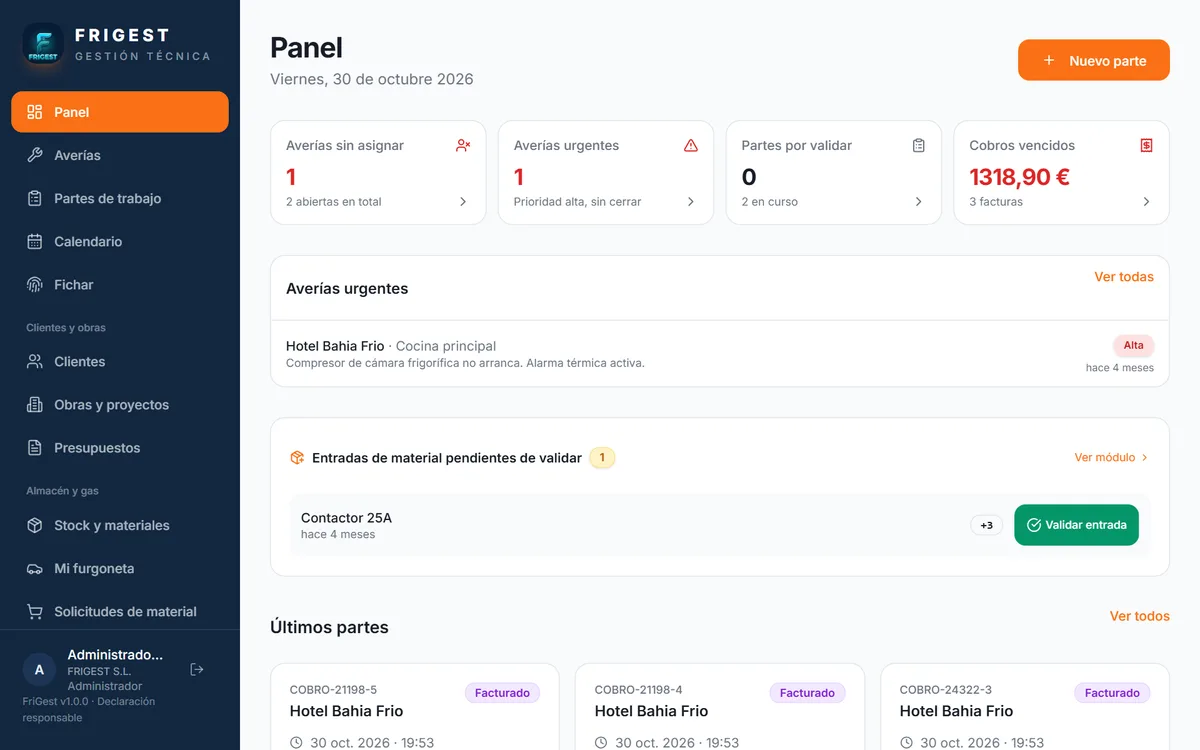The width and height of the screenshot is (1200, 750).
Task: Click the warning triangle on Averías urgentes card
Action: (691, 146)
